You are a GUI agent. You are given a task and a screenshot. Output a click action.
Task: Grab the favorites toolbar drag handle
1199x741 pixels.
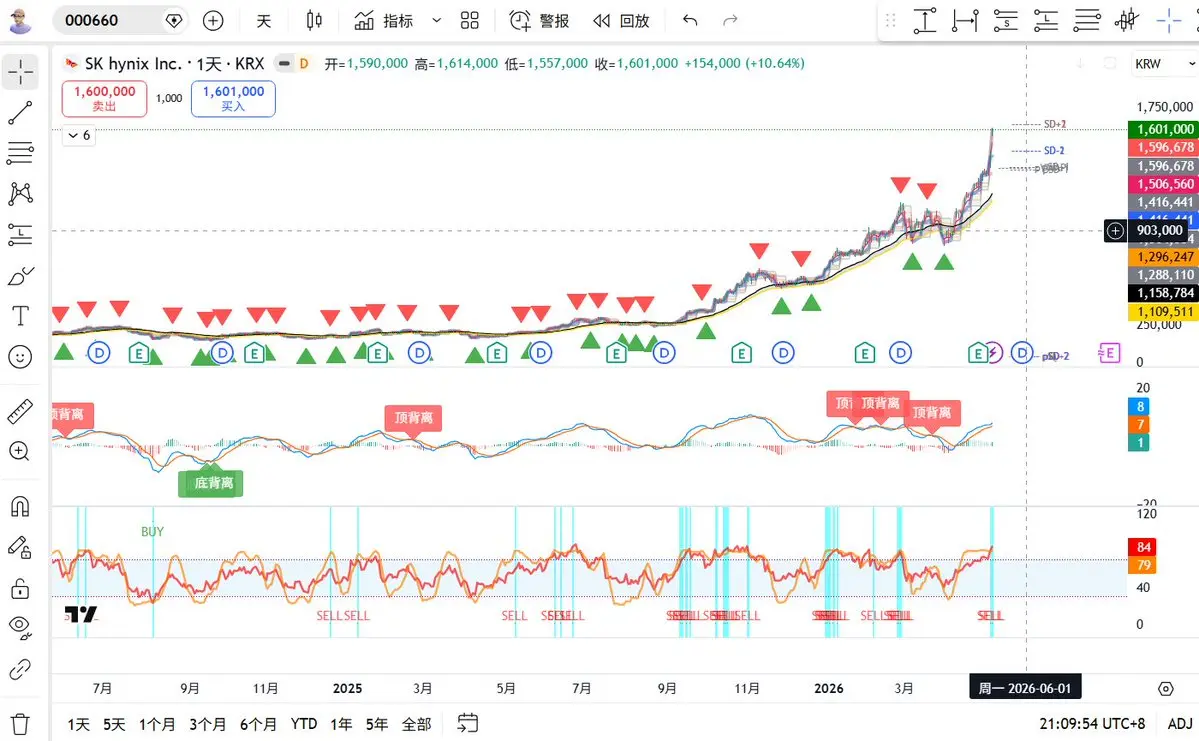click(x=890, y=21)
